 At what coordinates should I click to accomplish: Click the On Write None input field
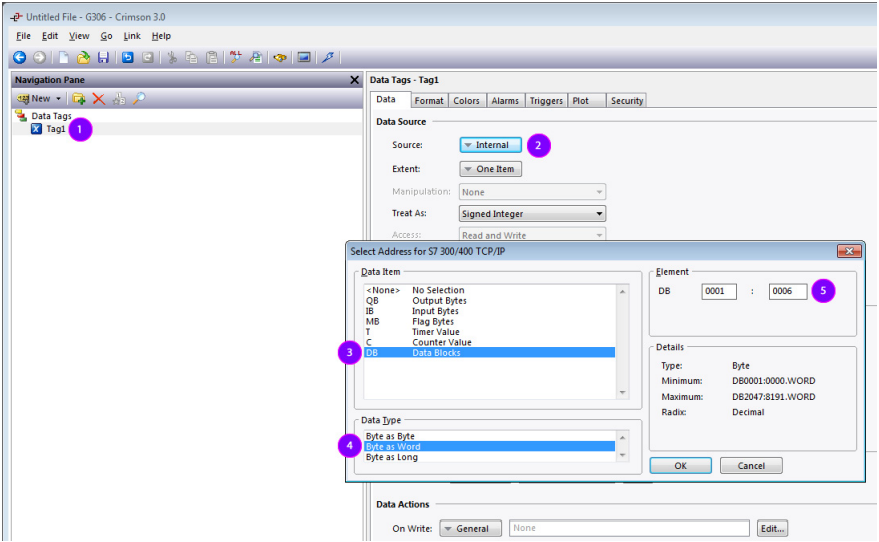click(x=629, y=529)
